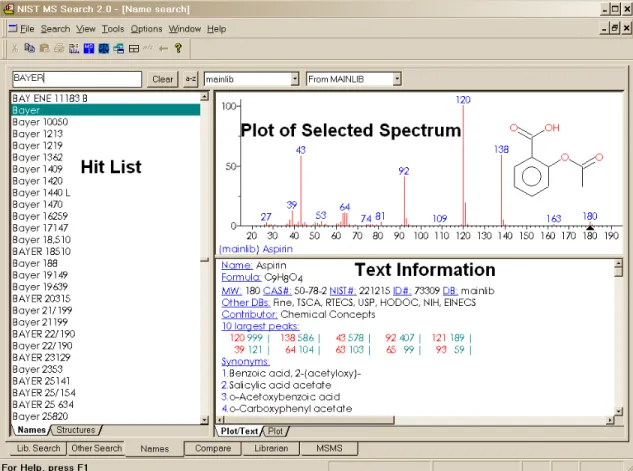Screen dimensions: 633x471
Task: Select Bayer 1440 L in hit list
Action: tap(106, 193)
